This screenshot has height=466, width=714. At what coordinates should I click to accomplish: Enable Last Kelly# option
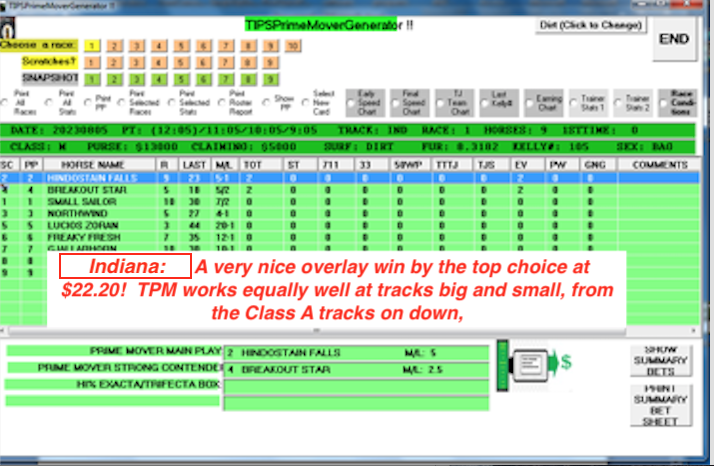click(x=499, y=103)
